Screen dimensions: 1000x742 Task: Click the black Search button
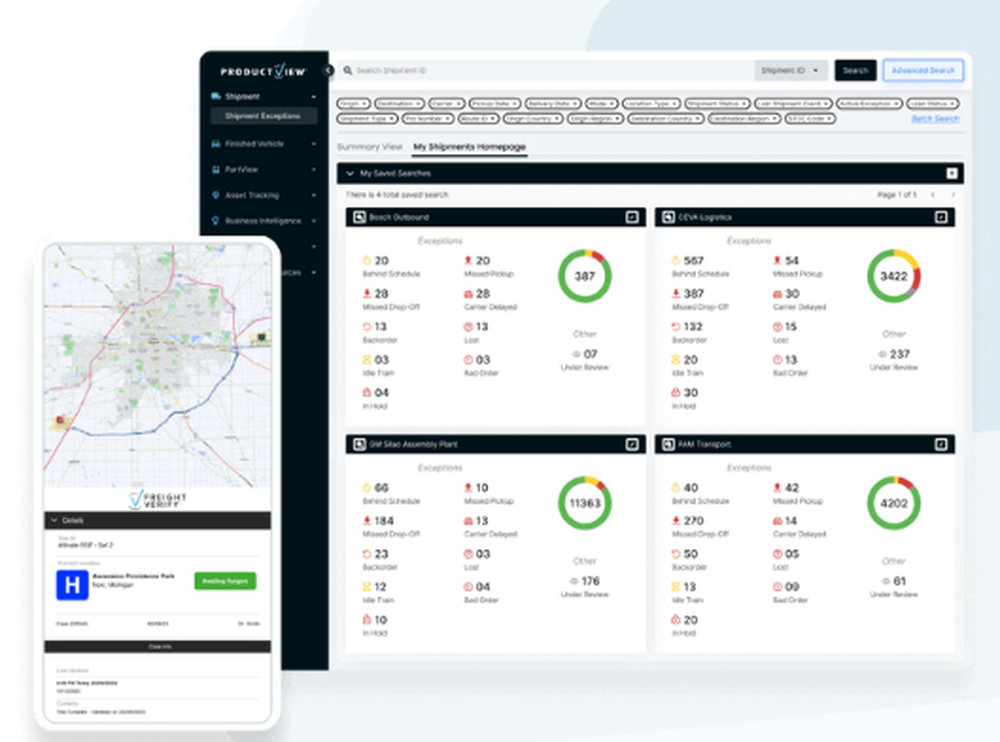pos(855,70)
